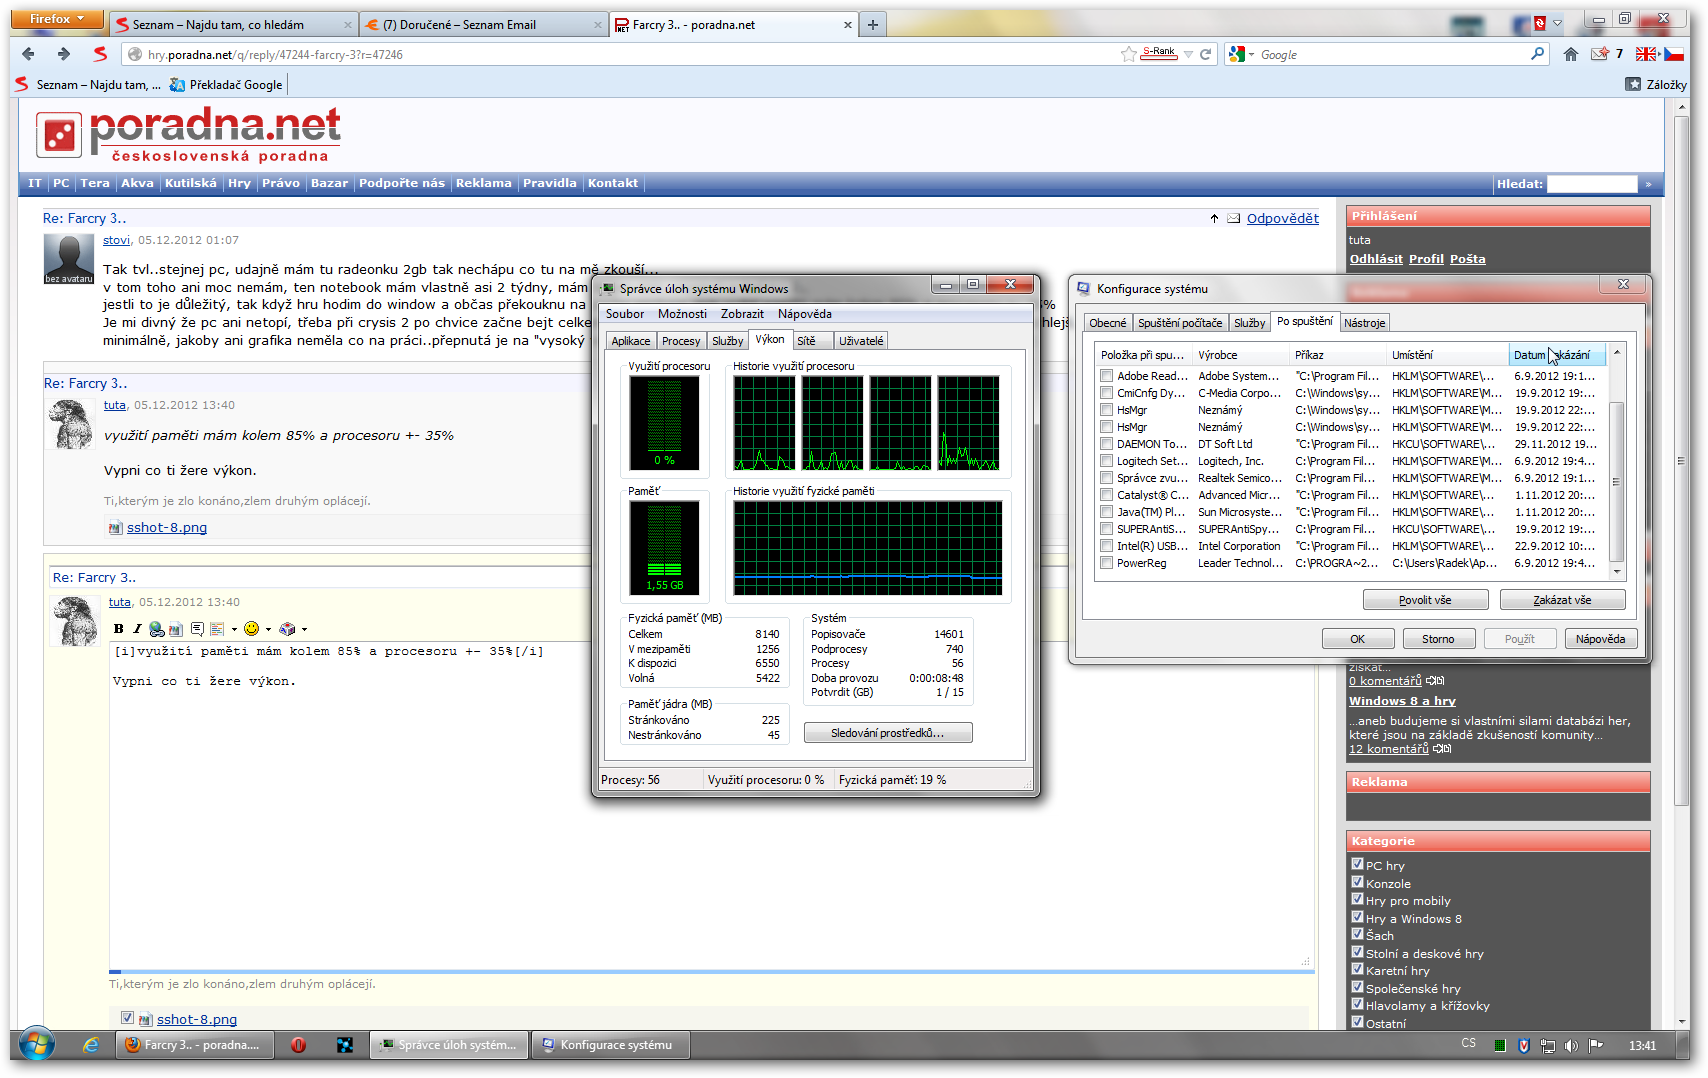Switch to the Procesy tab in Task Manager
This screenshot has height=1078, width=1708.
pyautogui.click(x=680, y=341)
